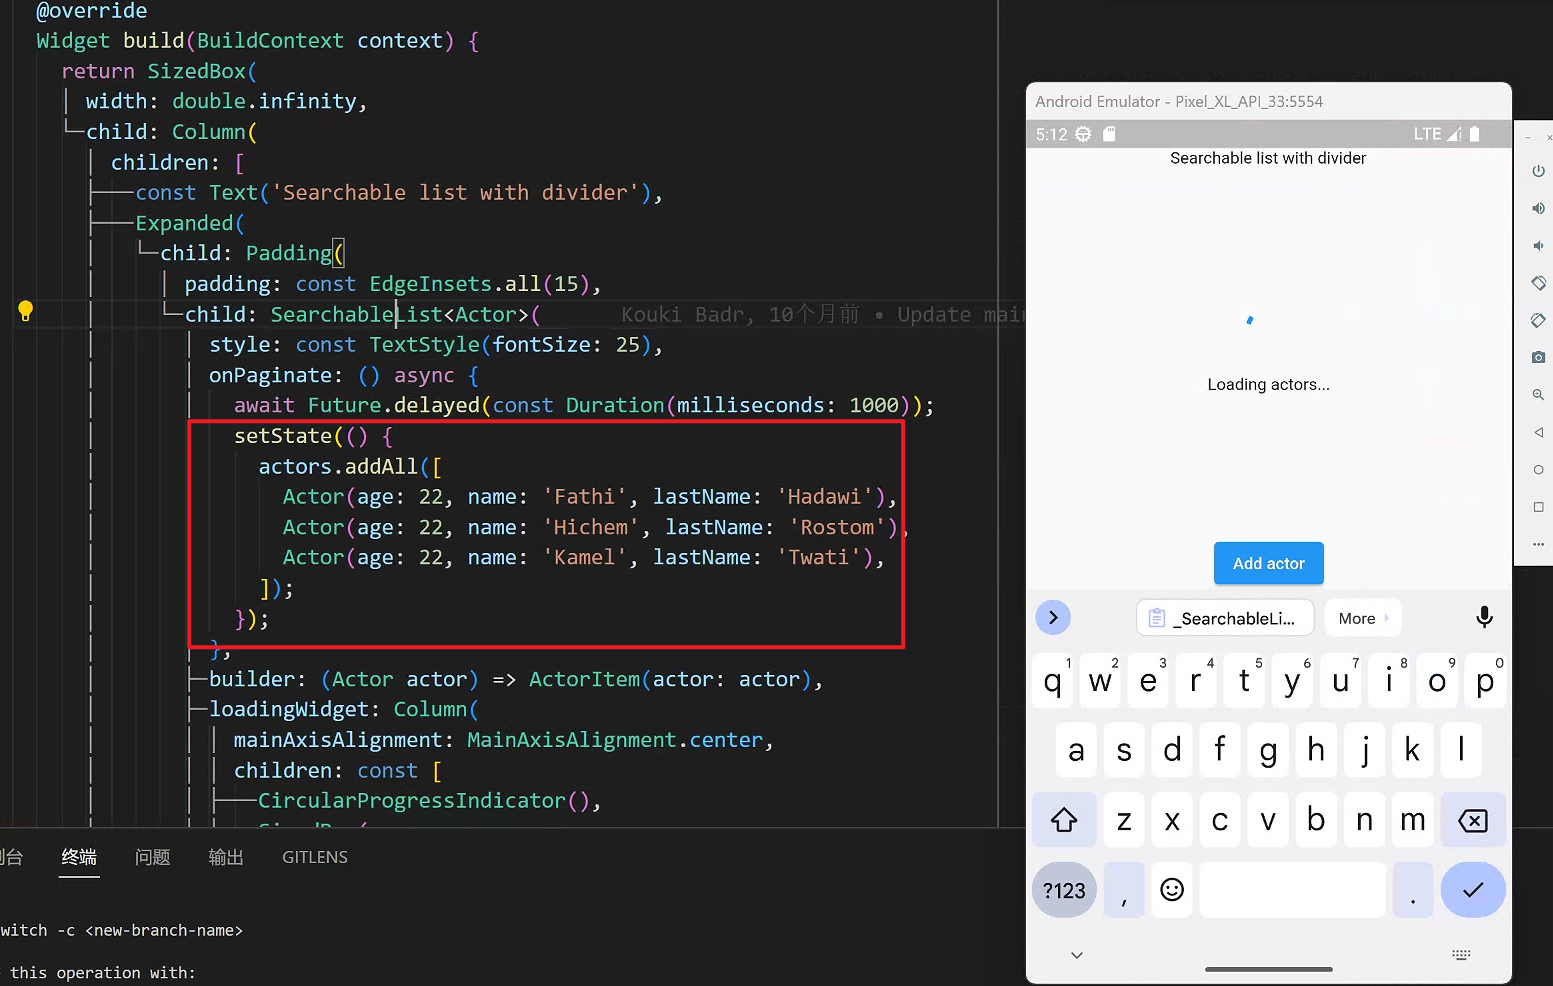1553x986 pixels.
Task: Switch to symbols with the ?123 key
Action: [1063, 889]
